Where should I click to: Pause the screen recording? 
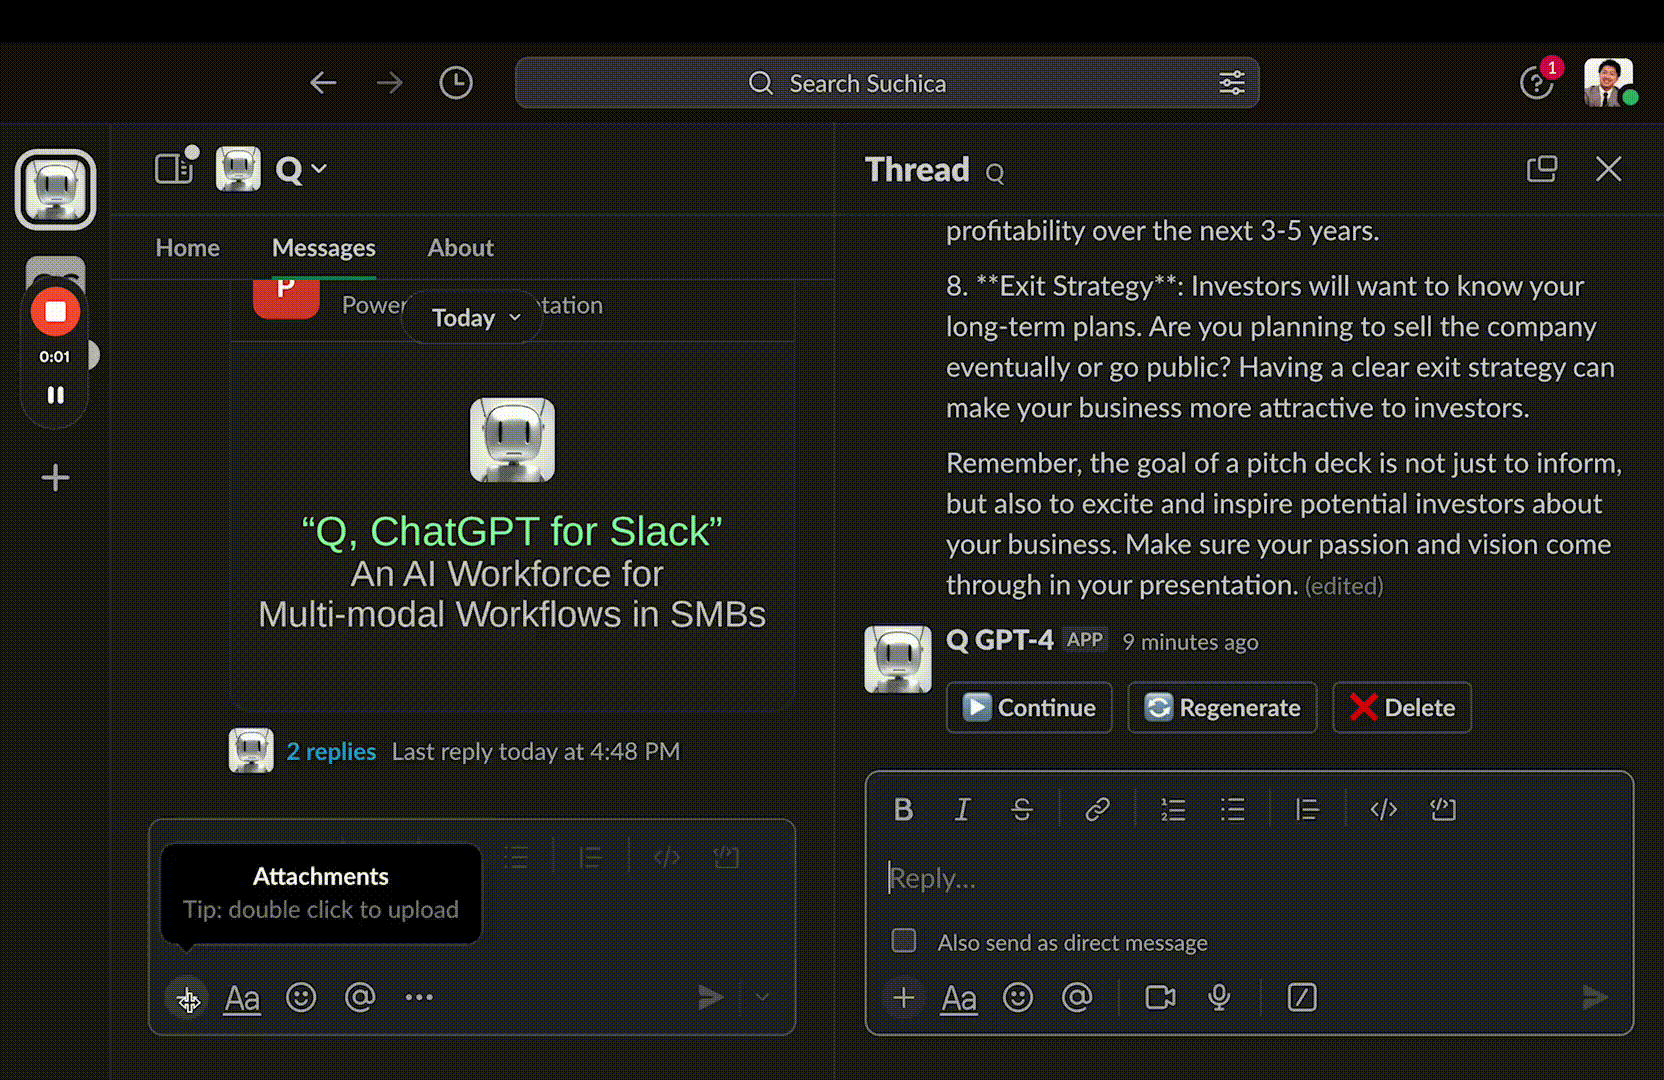pos(55,395)
